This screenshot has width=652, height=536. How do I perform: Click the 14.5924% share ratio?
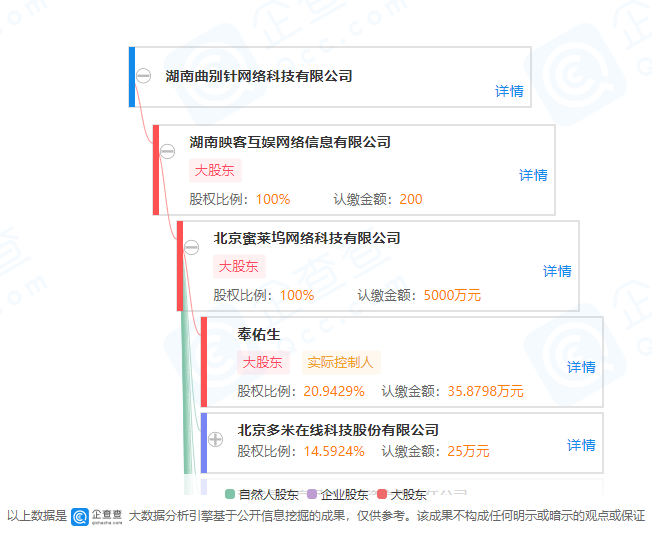[x=334, y=451]
